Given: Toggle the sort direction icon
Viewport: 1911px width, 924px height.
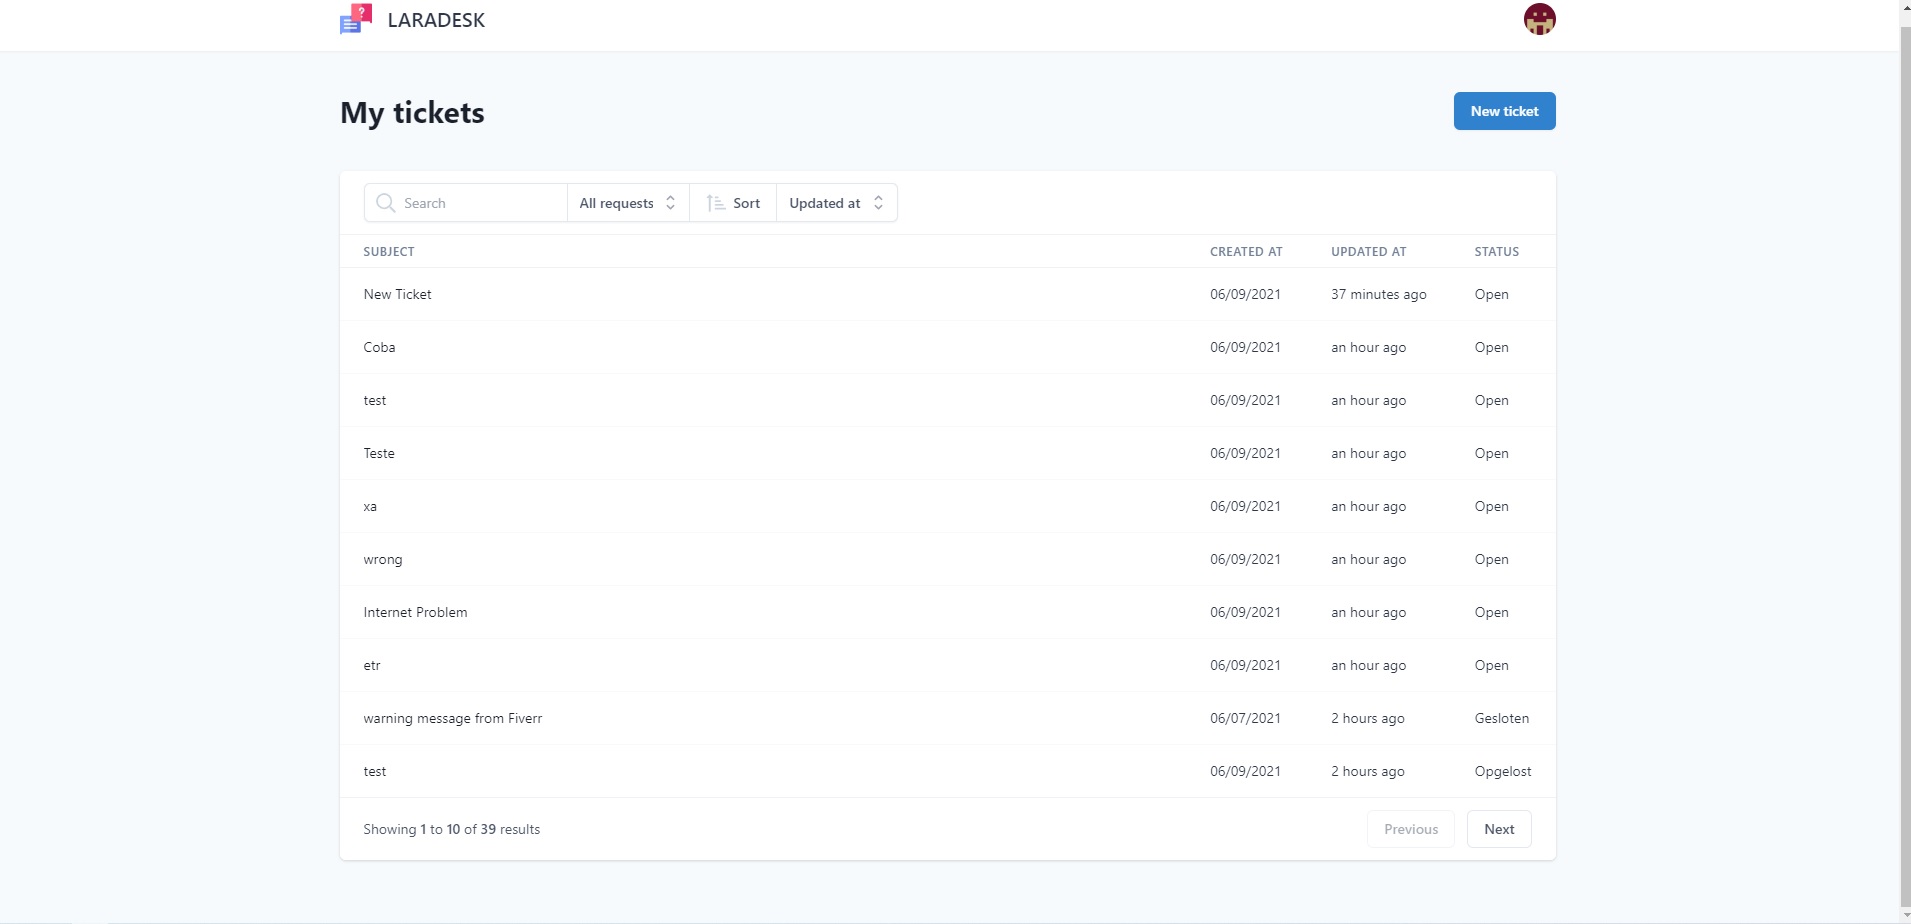Looking at the screenshot, I should click(715, 203).
